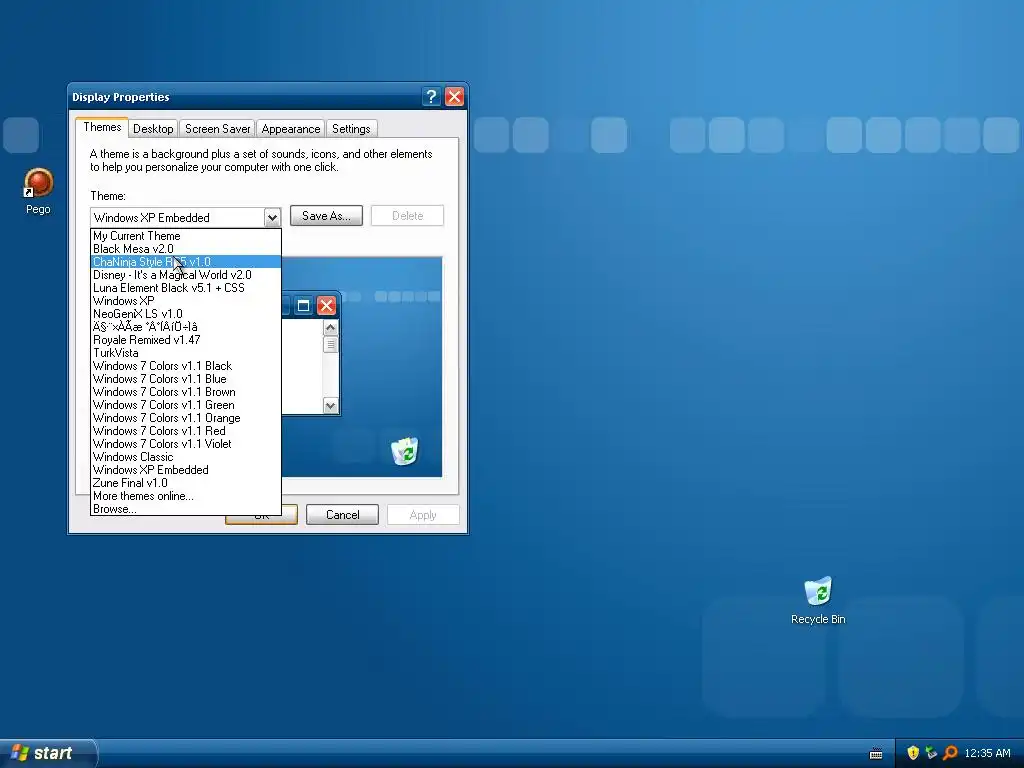The width and height of the screenshot is (1024, 768).
Task: Select Windows 7 Colors v1.1 Brown
Action: point(185,392)
